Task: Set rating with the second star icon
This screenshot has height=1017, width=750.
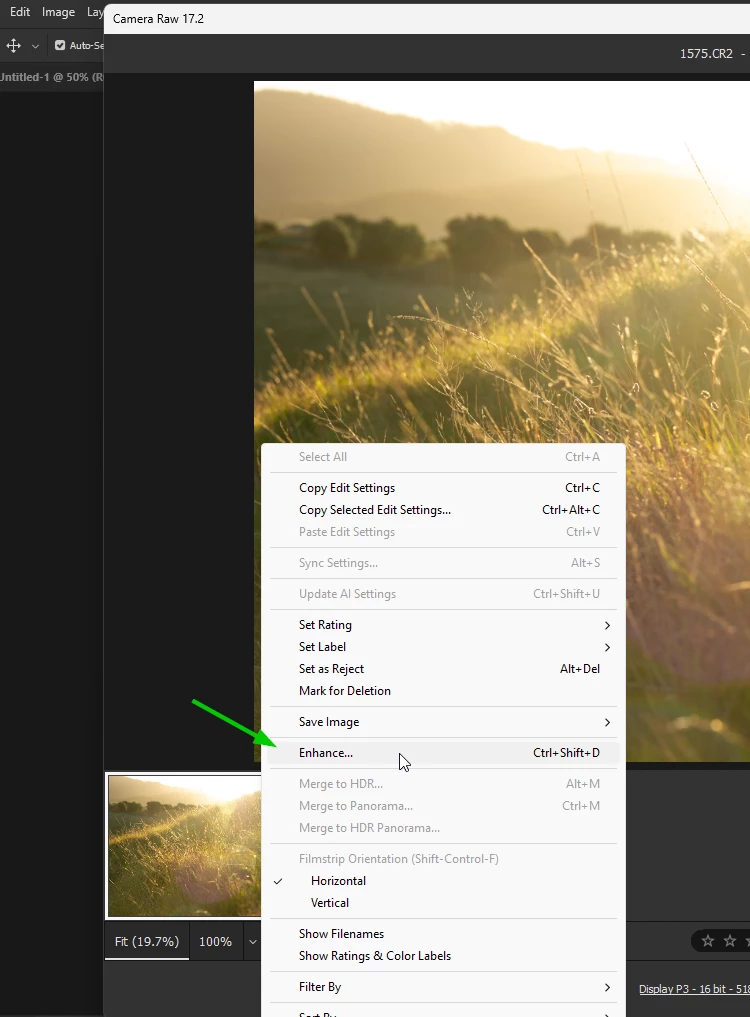Action: click(730, 940)
